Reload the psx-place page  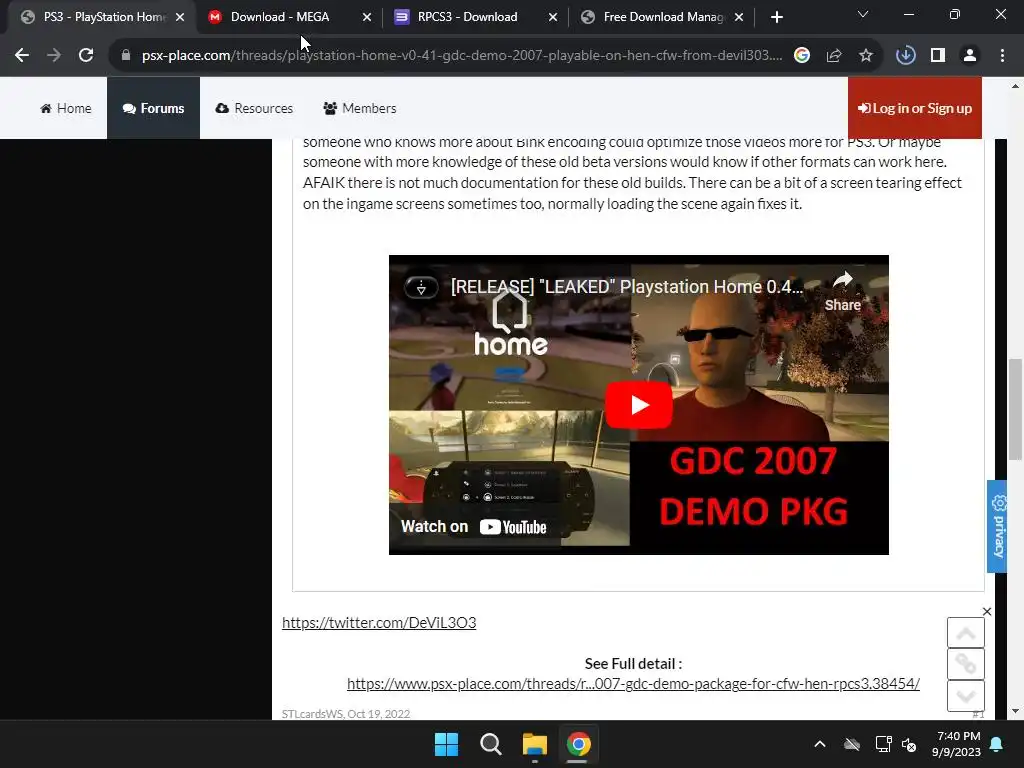pyautogui.click(x=86, y=56)
